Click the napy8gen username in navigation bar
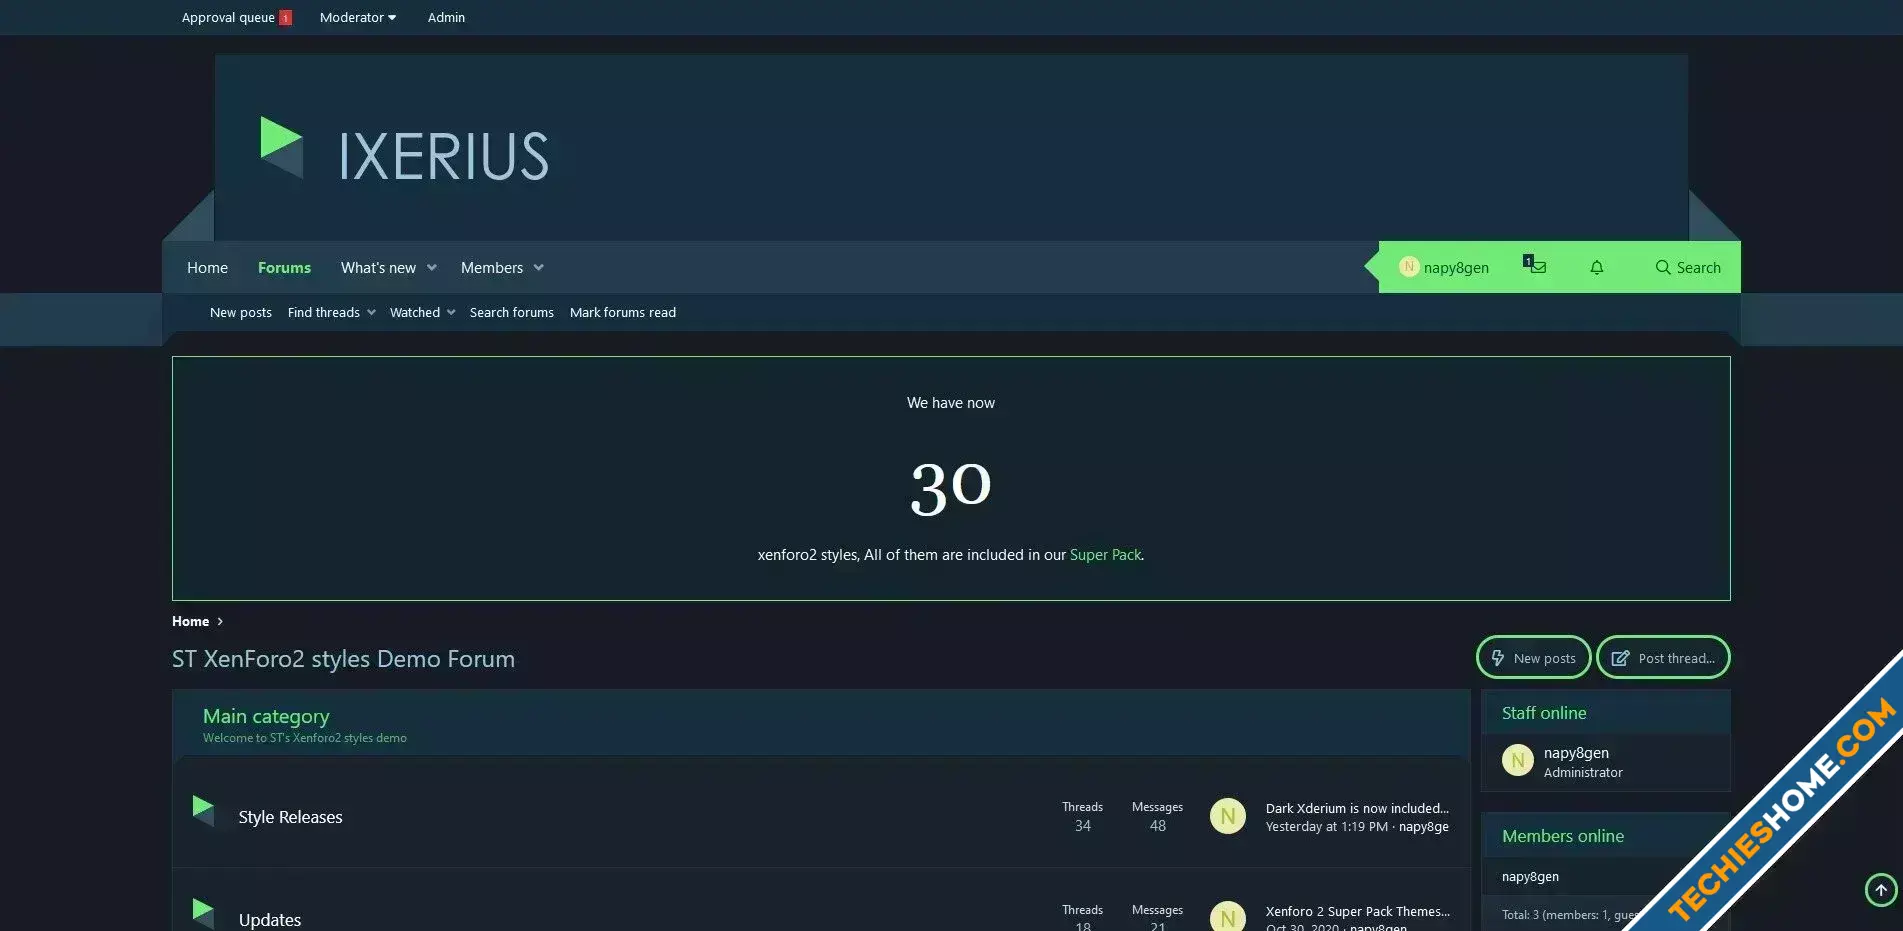Image resolution: width=1903 pixels, height=931 pixels. 1456,267
